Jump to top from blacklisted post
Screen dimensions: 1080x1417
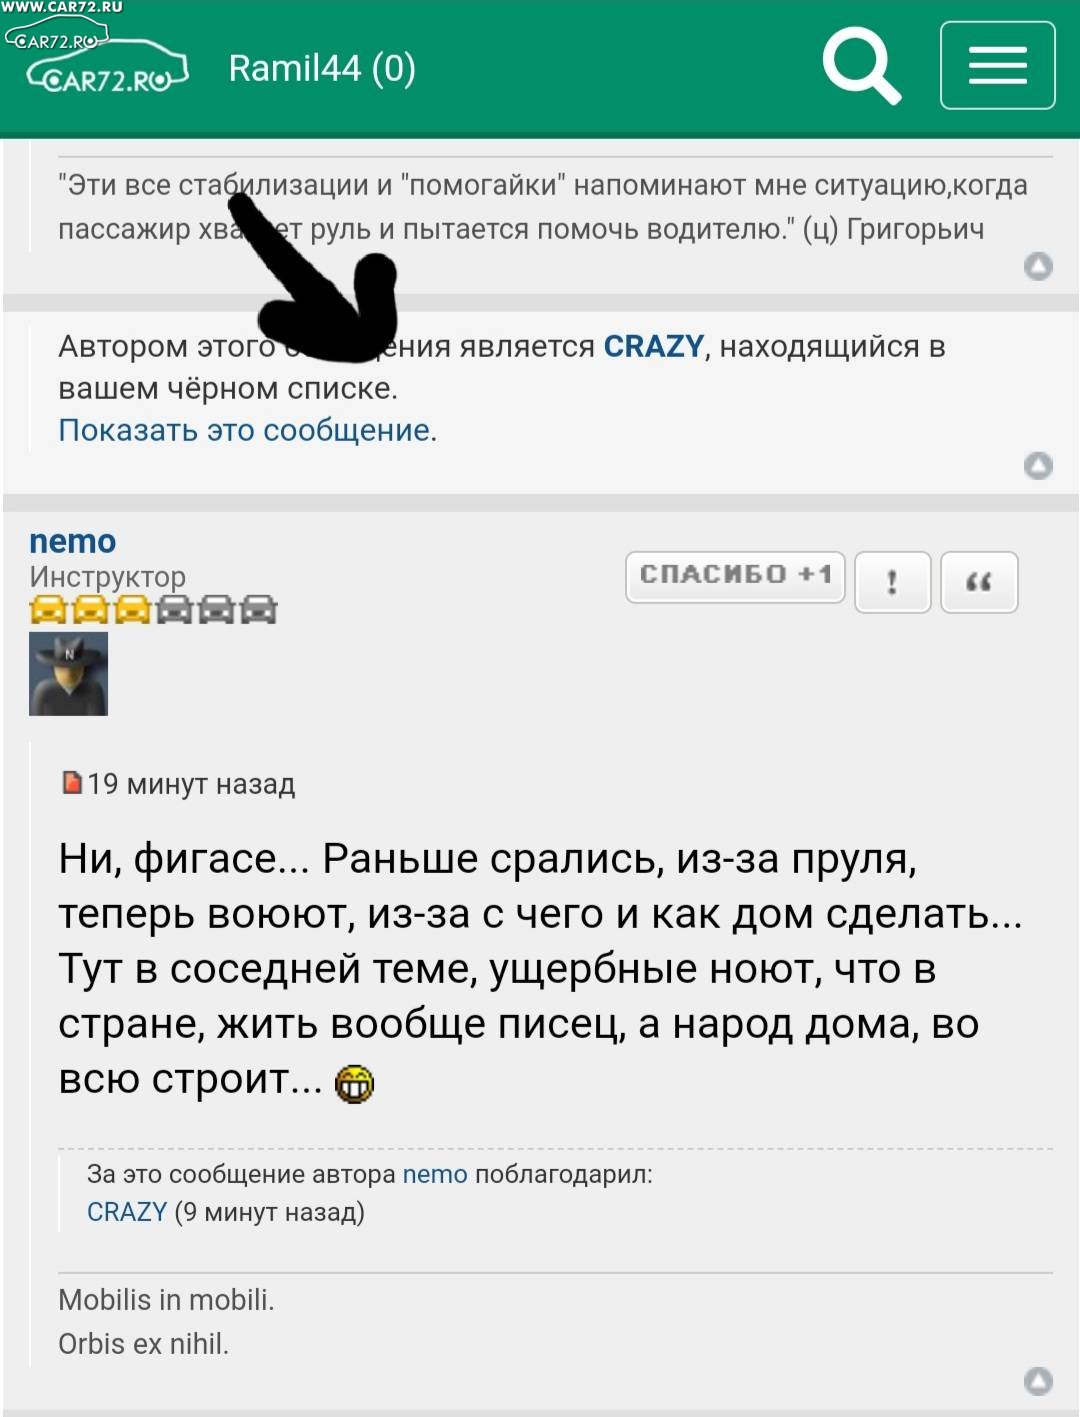(1039, 465)
